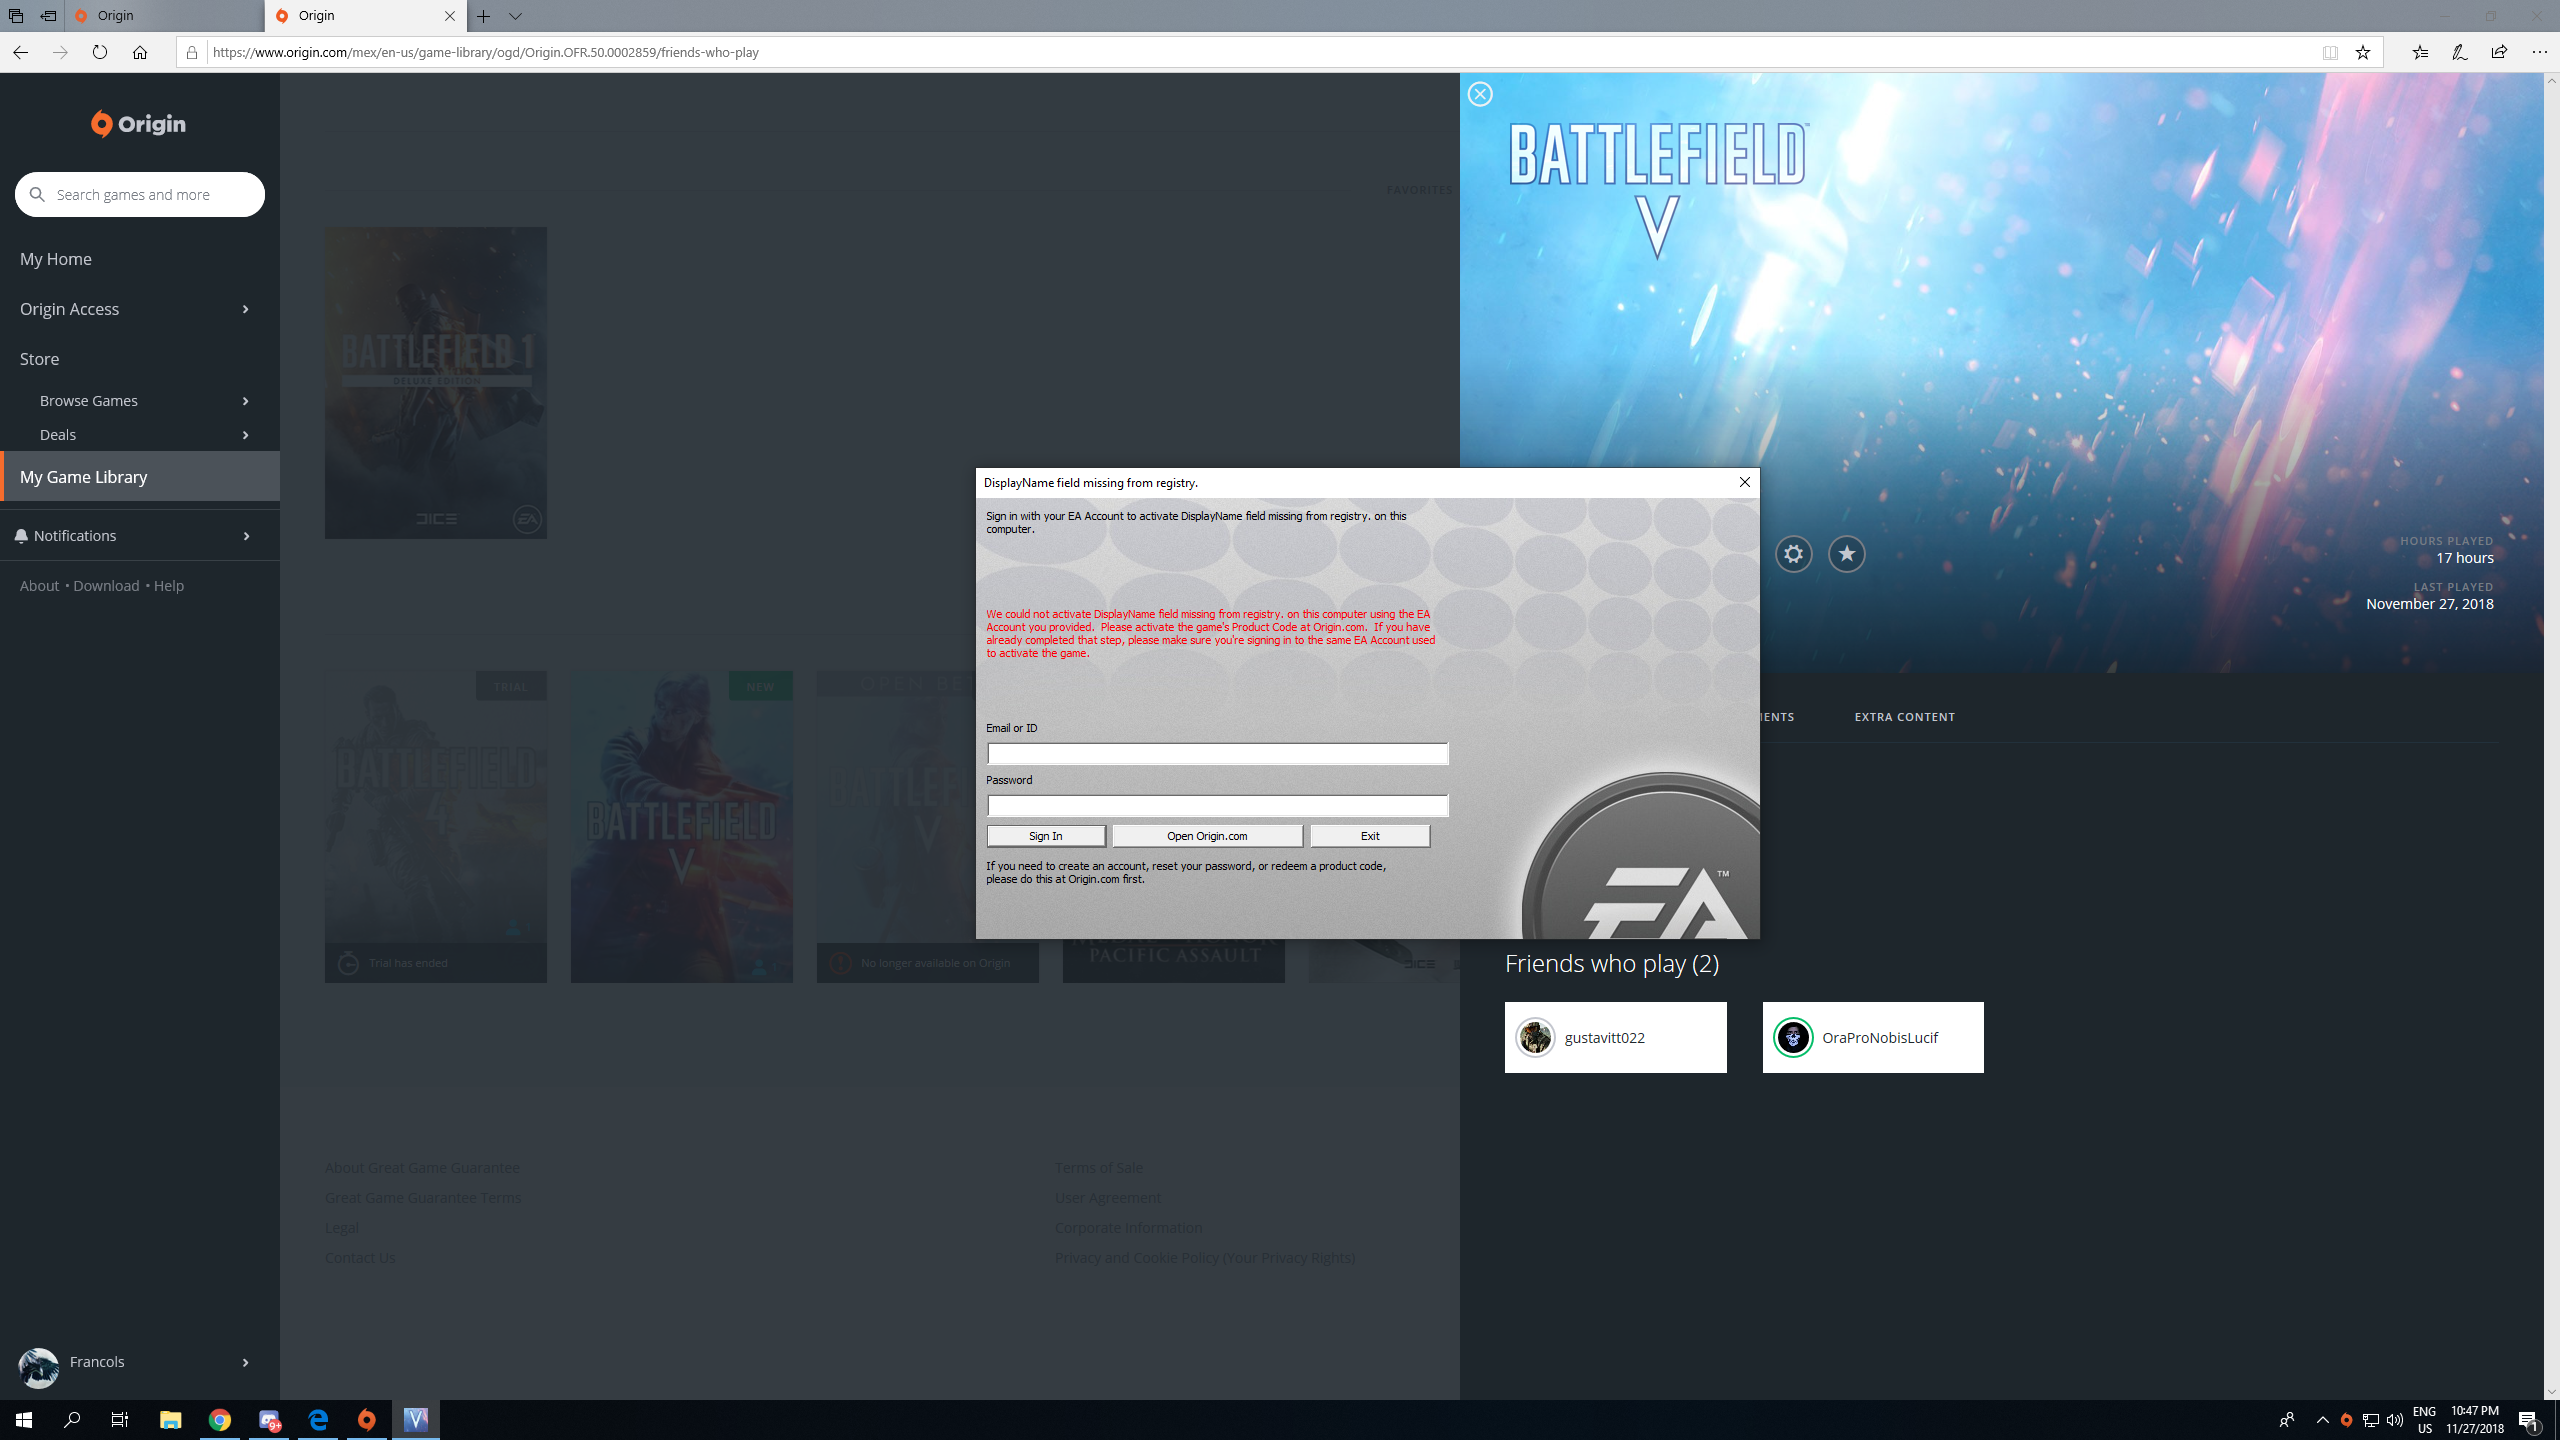Open Task View on taskbar
The image size is (2560, 1440).
pyautogui.click(x=120, y=1420)
